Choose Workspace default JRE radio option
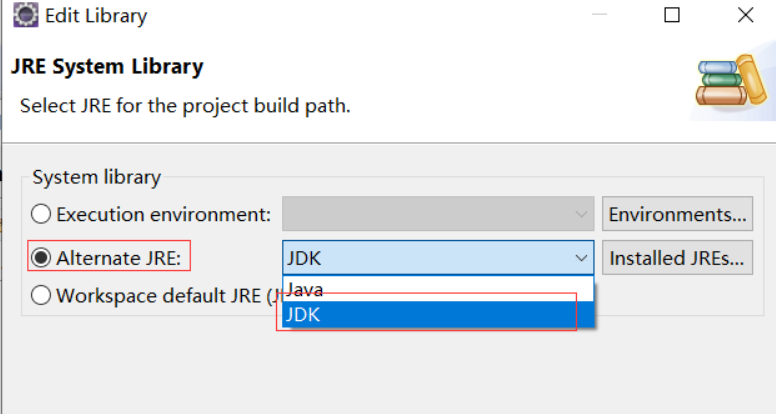The width and height of the screenshot is (776, 414). (41, 295)
